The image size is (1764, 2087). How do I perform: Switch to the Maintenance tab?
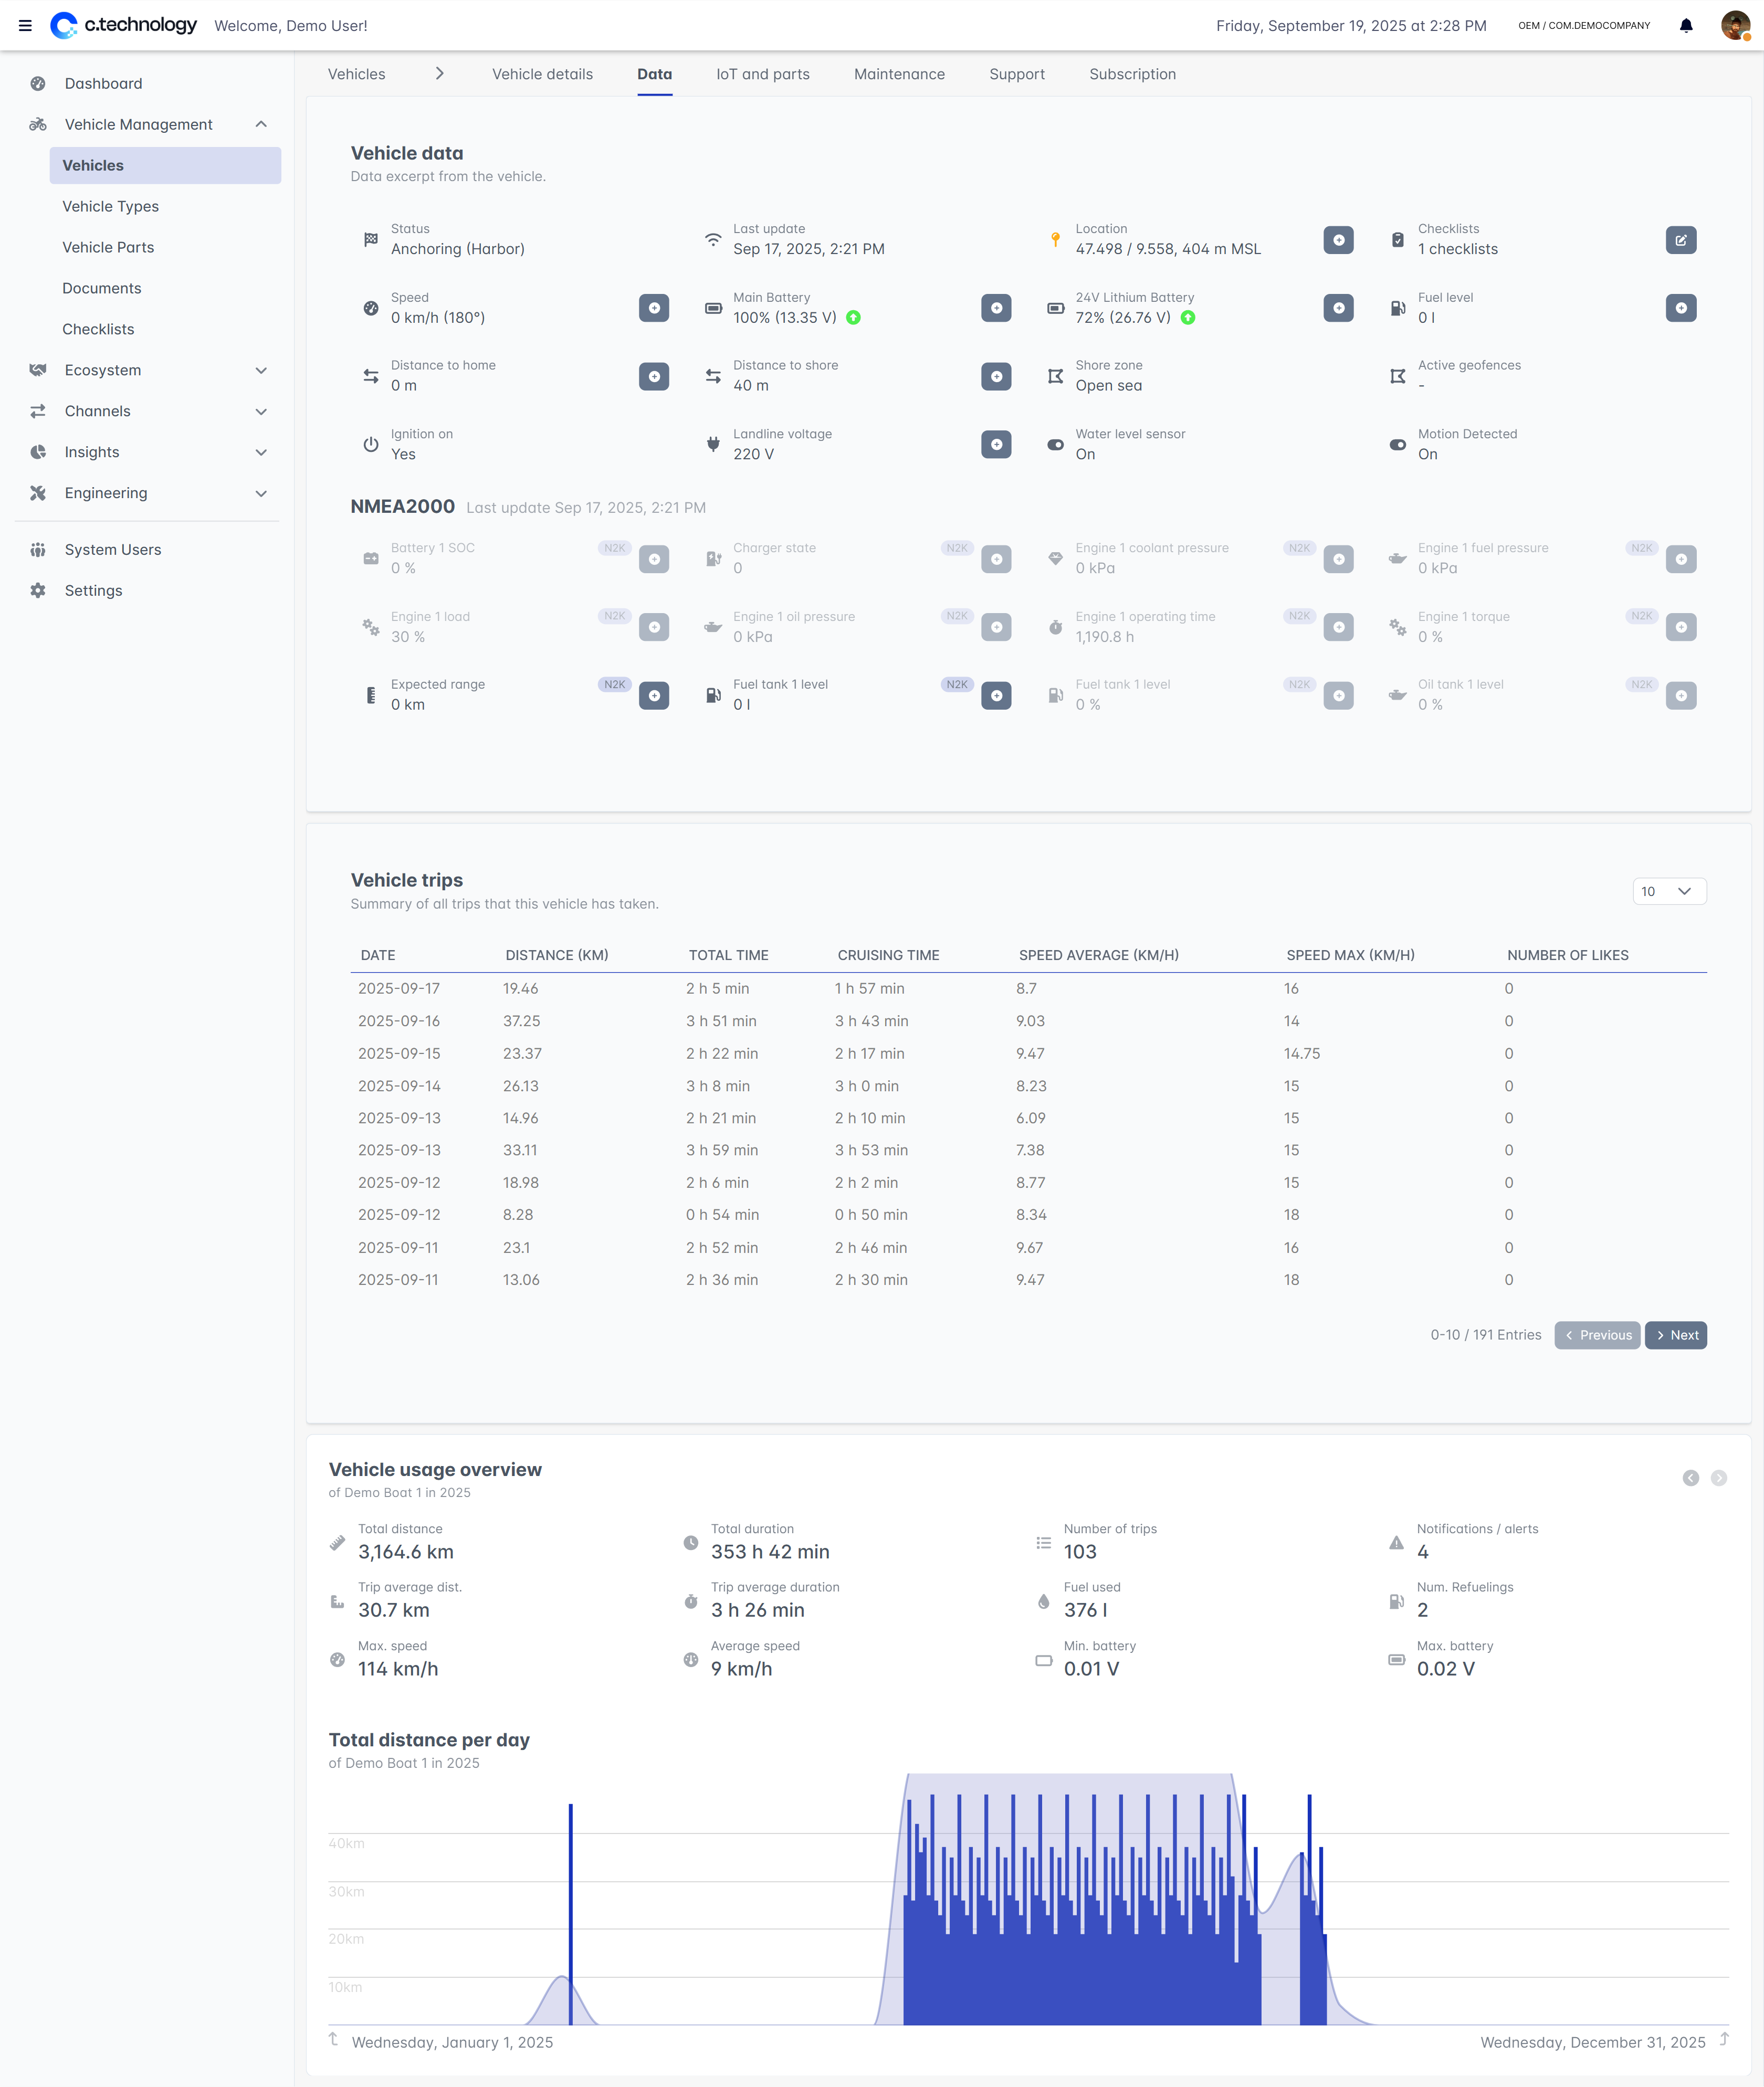[899, 74]
